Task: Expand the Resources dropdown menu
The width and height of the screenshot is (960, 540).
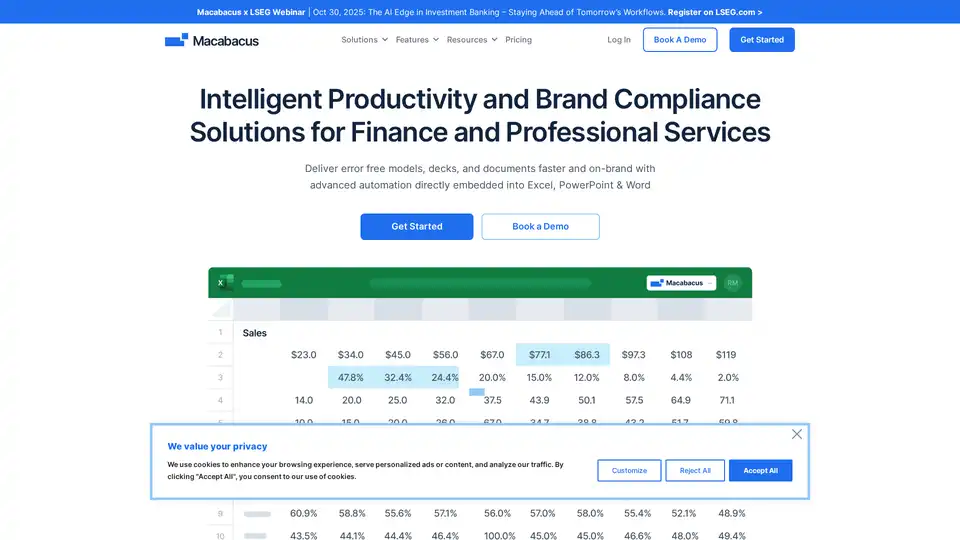Action: pyautogui.click(x=472, y=40)
